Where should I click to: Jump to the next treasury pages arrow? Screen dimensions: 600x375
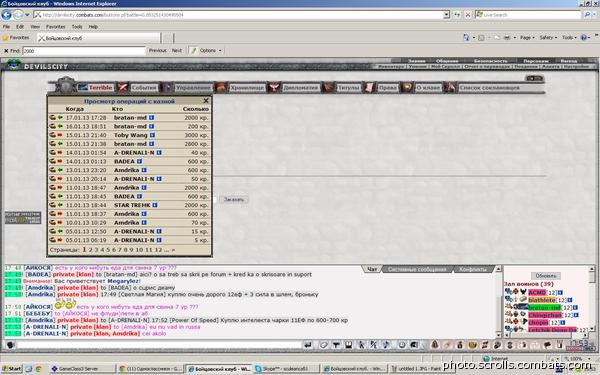pos(173,250)
